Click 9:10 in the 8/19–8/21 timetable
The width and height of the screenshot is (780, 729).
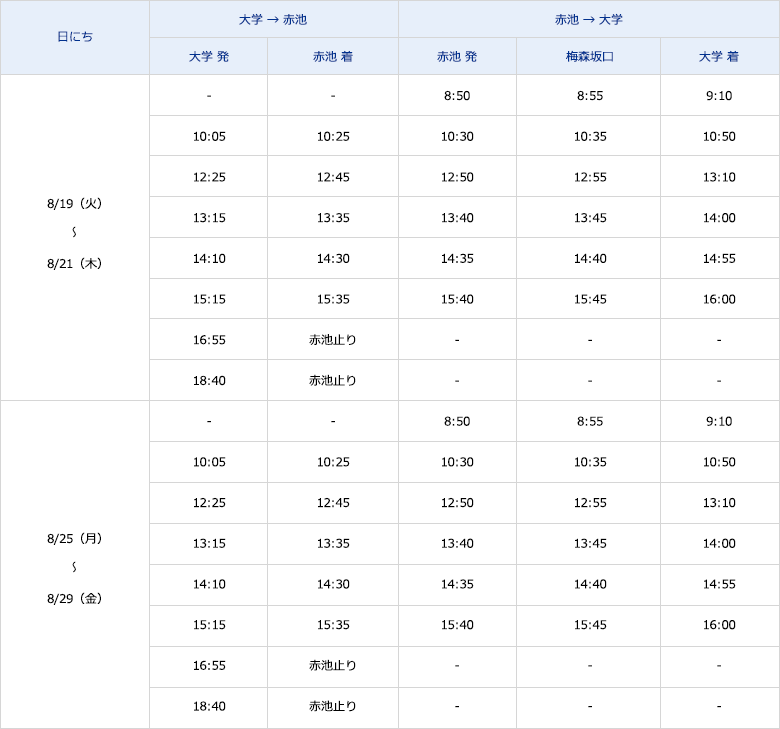pyautogui.click(x=719, y=96)
